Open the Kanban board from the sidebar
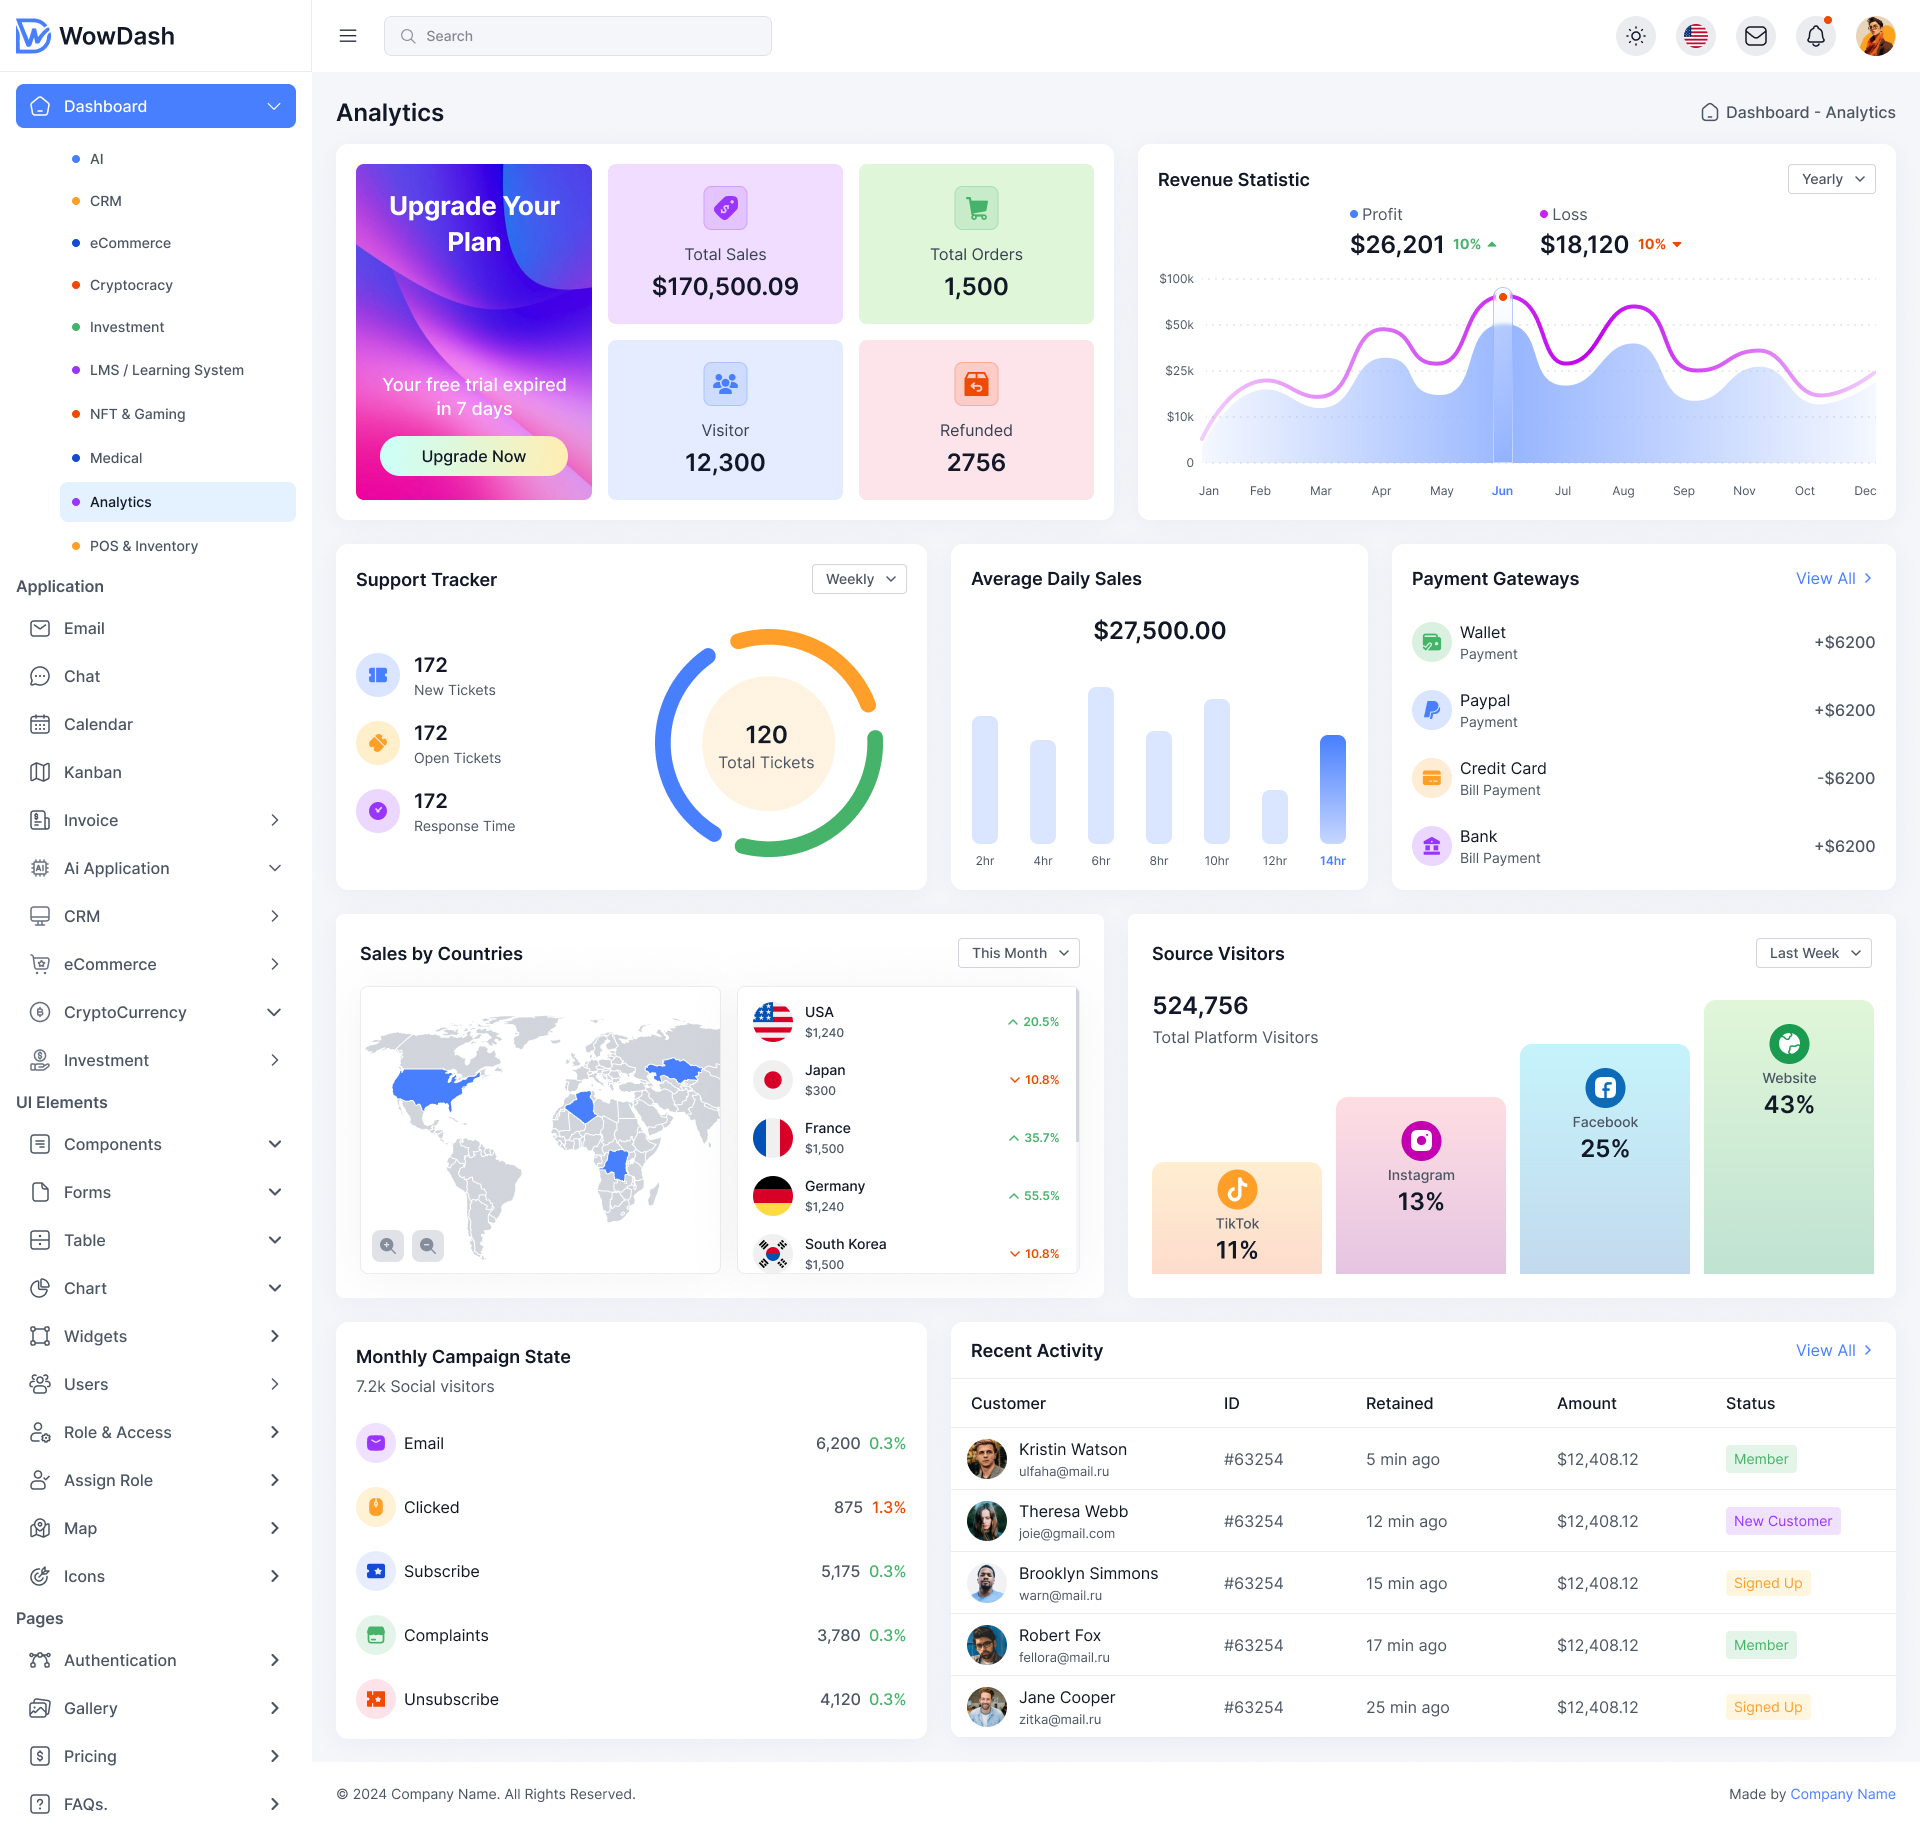1920x1826 pixels. (x=93, y=771)
